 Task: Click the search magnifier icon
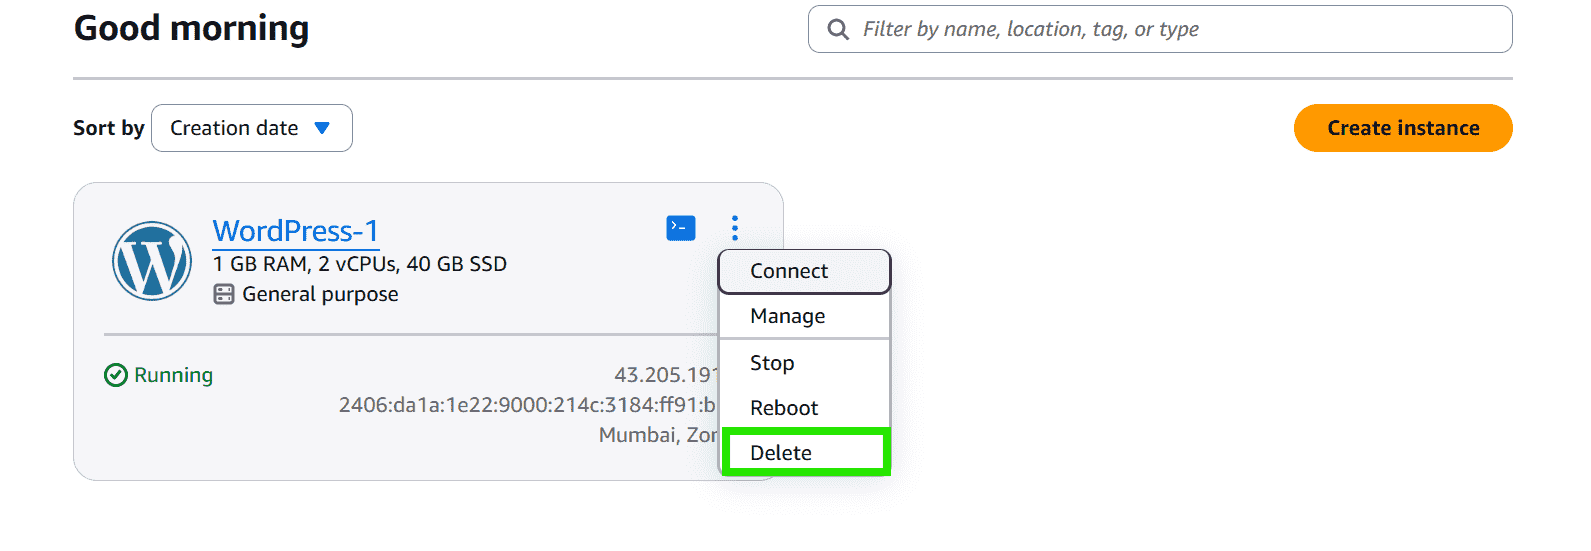pos(838,29)
